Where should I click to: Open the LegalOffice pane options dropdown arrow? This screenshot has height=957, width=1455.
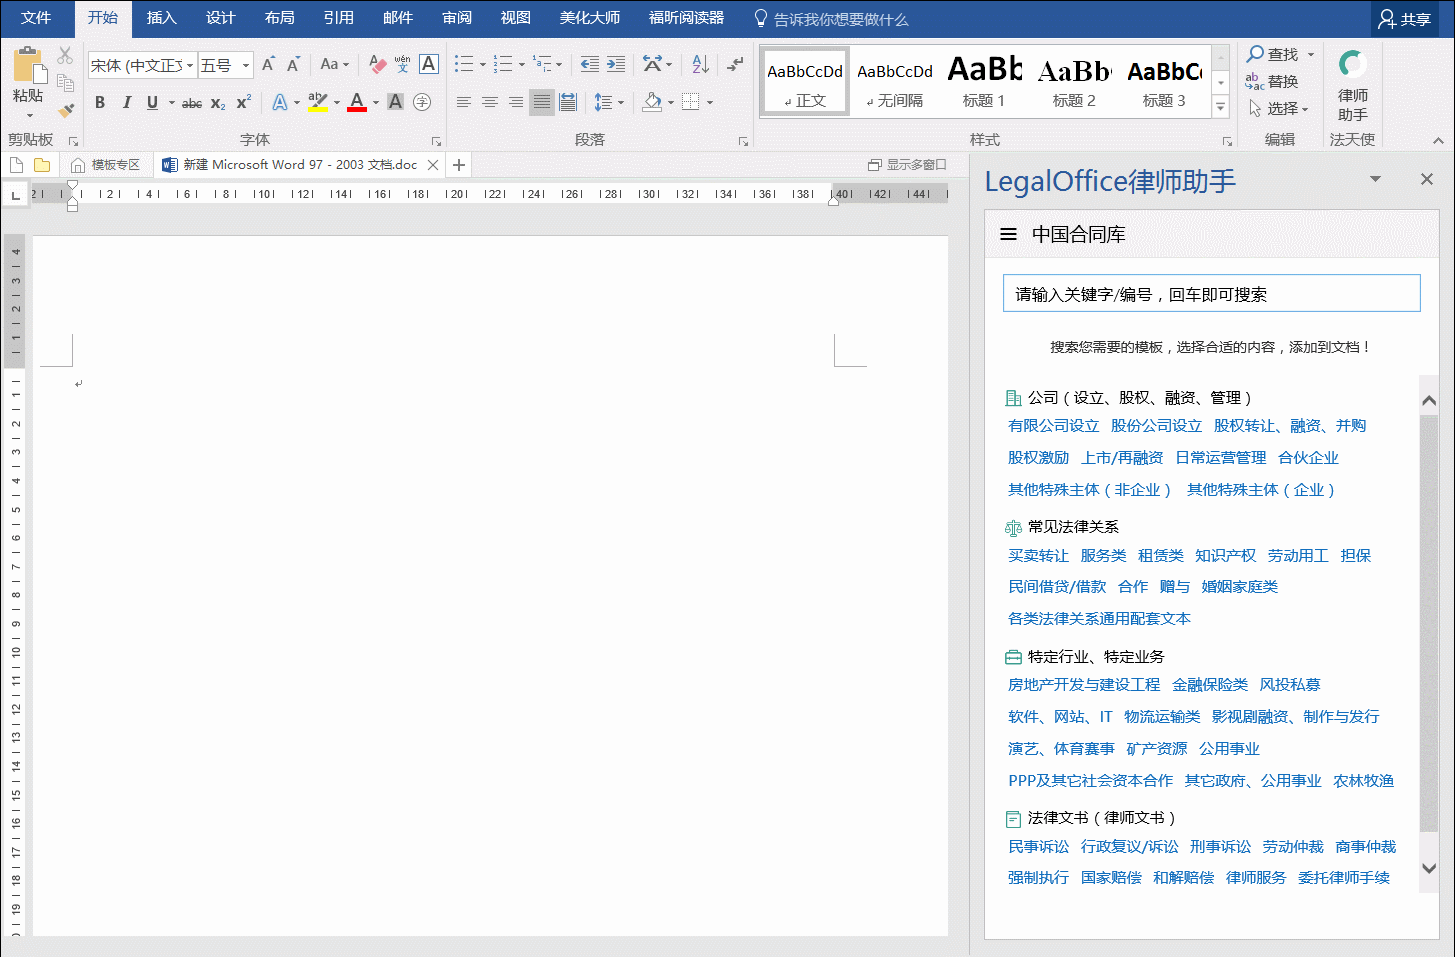coord(1375,179)
